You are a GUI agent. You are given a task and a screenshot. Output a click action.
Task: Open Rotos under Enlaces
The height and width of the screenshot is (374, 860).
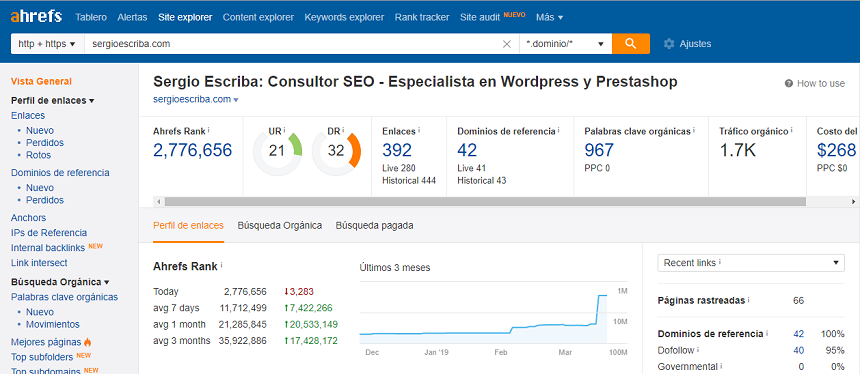point(38,155)
